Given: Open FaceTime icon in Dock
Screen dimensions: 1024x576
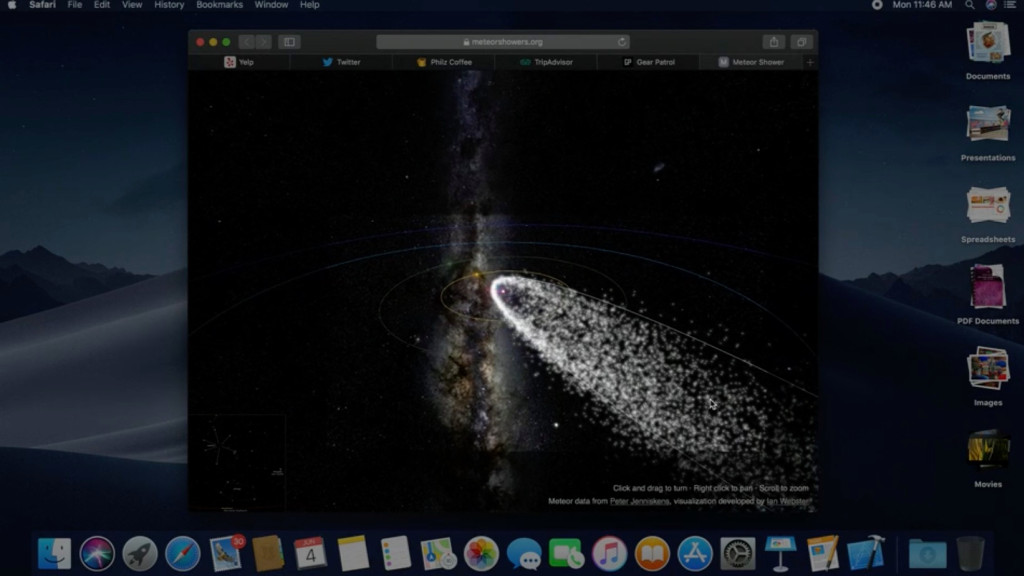Looking at the screenshot, I should pyautogui.click(x=566, y=553).
